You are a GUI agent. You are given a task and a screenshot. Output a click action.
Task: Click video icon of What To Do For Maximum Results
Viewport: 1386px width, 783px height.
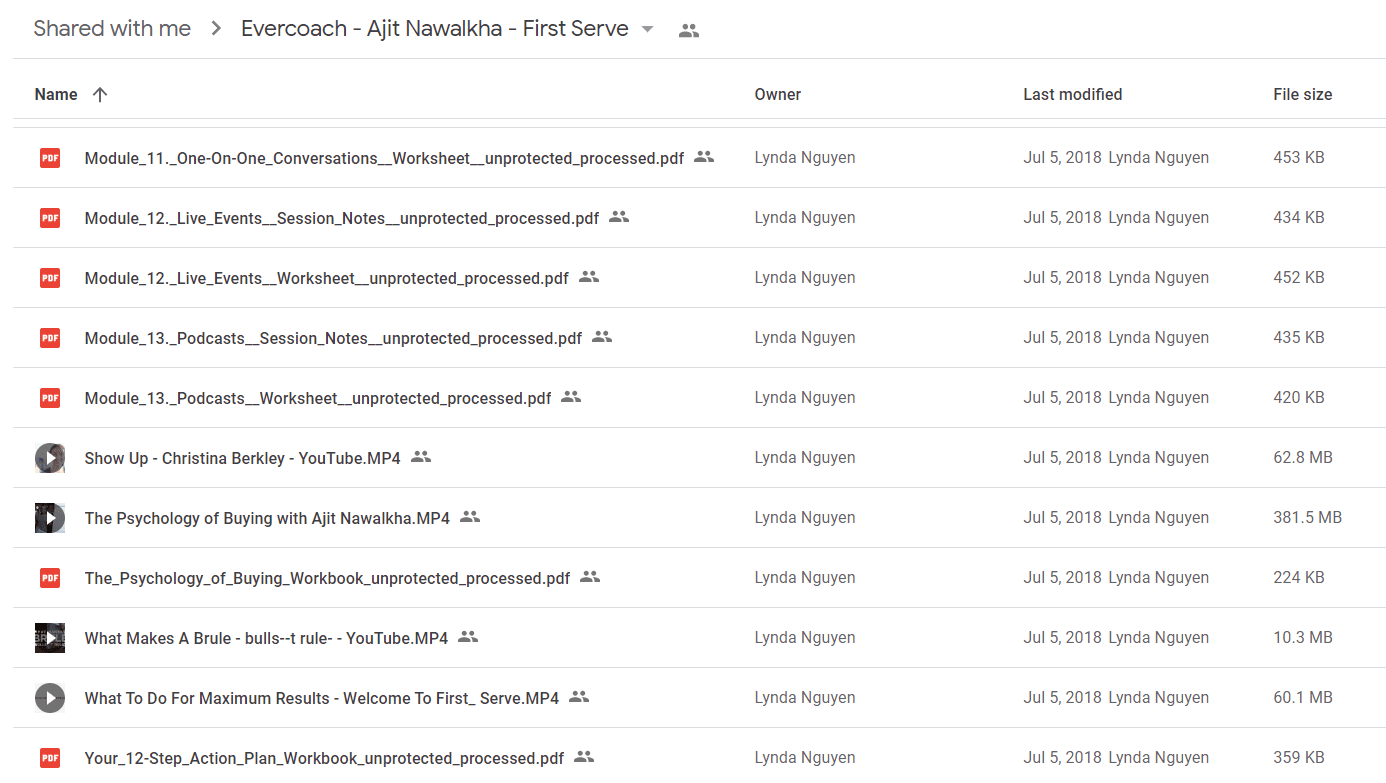click(x=50, y=698)
